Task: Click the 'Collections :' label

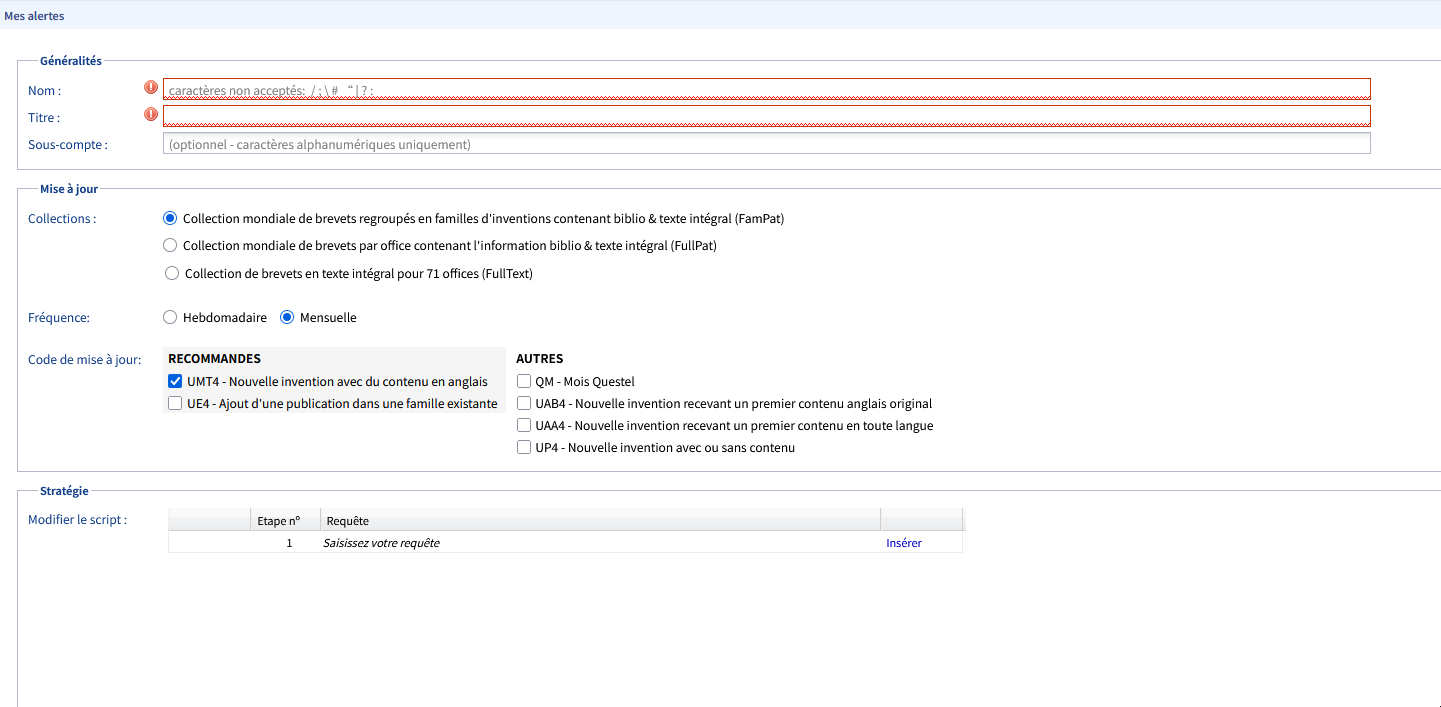Action: [x=62, y=218]
